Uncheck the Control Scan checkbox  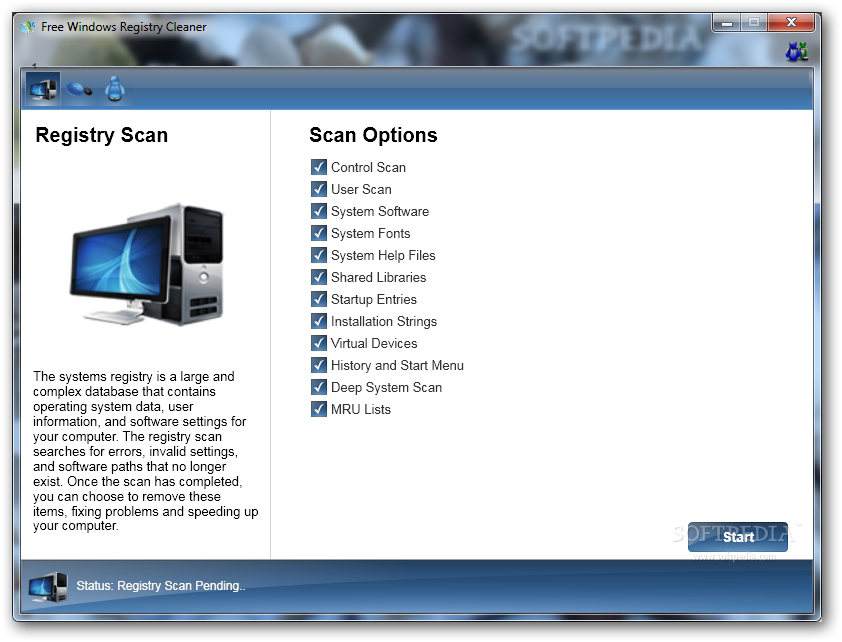tap(319, 167)
